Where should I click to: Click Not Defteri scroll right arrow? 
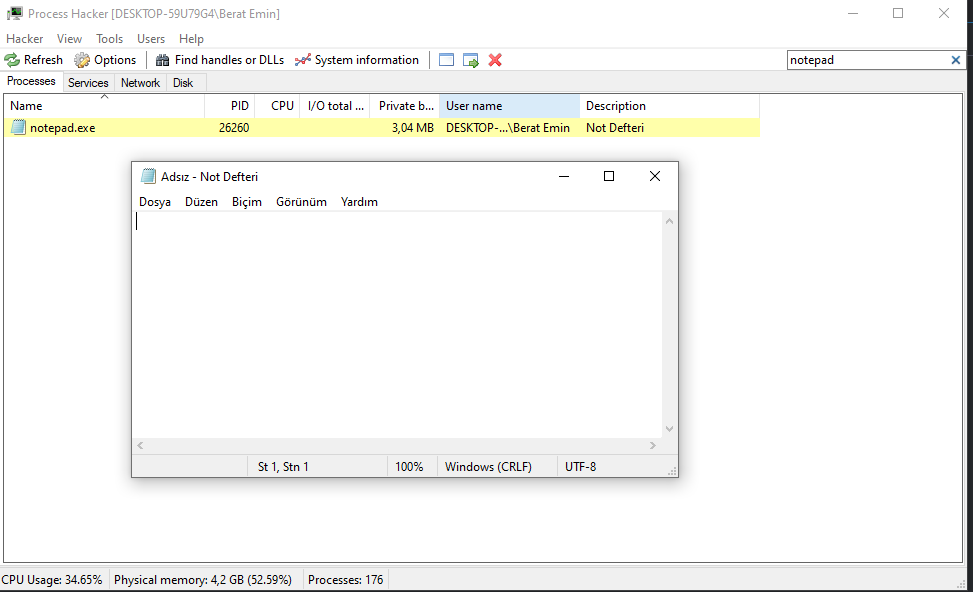[x=653, y=446]
